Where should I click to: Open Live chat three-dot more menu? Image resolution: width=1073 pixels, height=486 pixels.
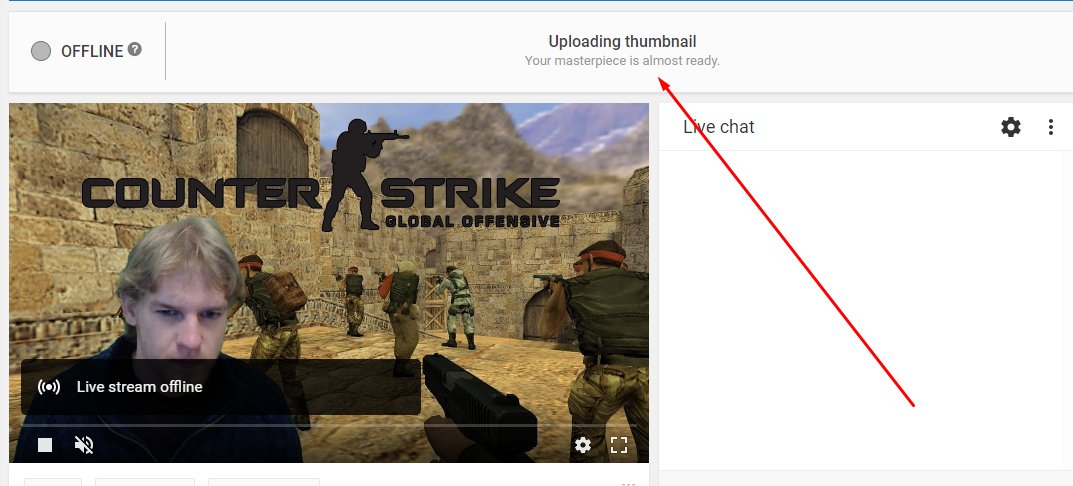point(1050,127)
